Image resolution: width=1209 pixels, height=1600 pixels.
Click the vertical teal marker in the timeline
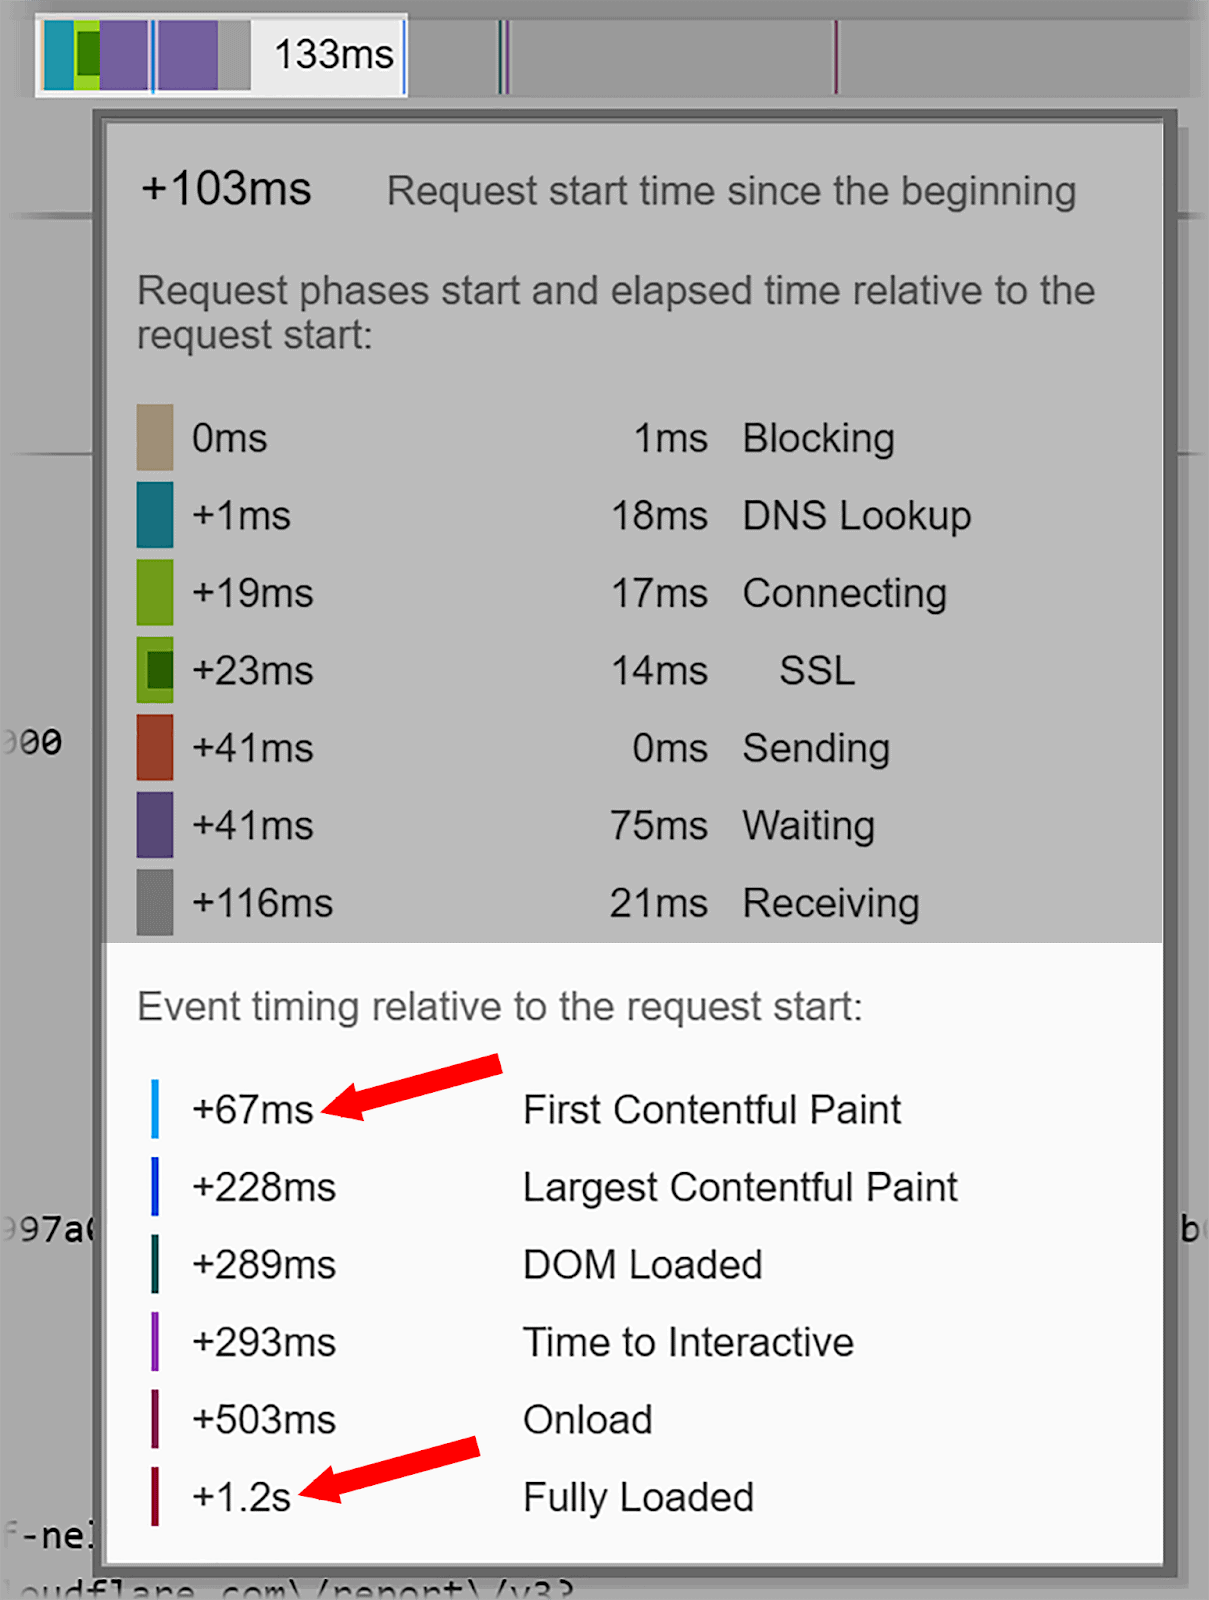pos(500,57)
